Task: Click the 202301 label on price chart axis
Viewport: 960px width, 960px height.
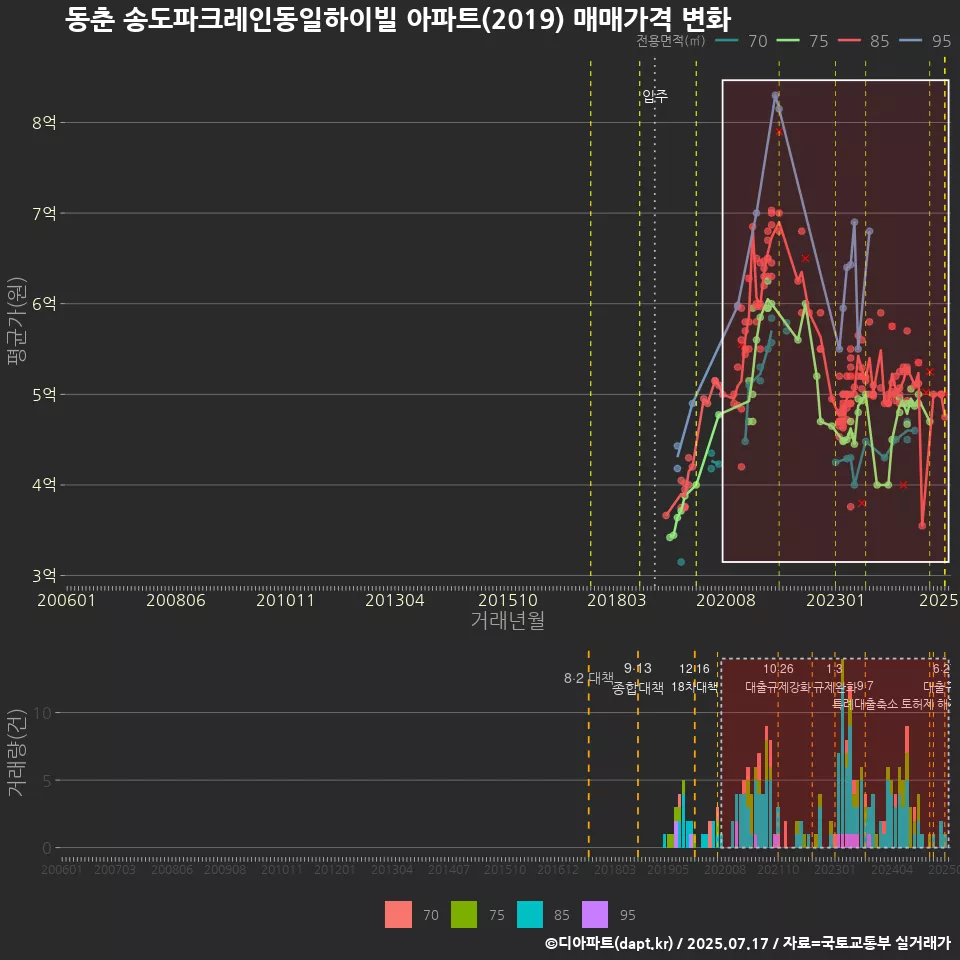Action: (835, 600)
